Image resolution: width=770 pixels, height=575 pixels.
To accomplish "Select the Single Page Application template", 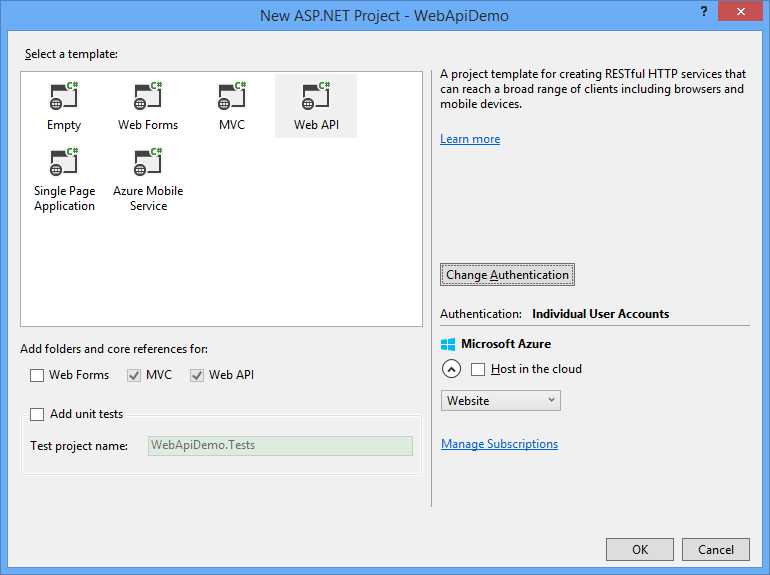I will (x=64, y=180).
